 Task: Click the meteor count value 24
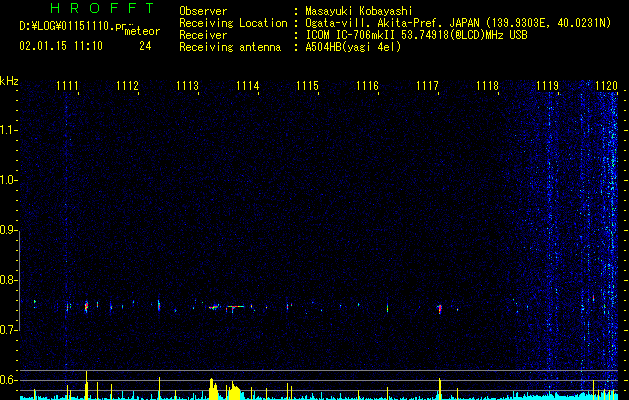(x=145, y=46)
